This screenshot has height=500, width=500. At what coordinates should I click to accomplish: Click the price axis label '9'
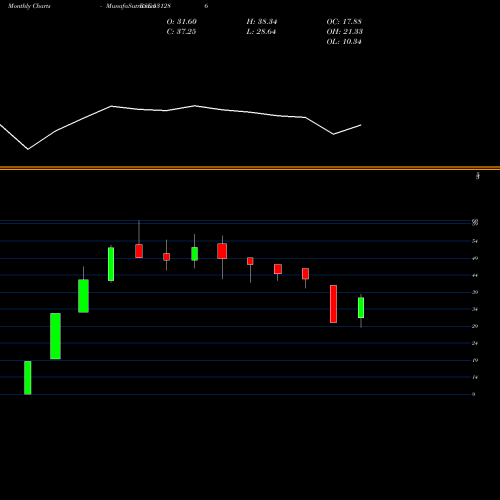click(474, 394)
